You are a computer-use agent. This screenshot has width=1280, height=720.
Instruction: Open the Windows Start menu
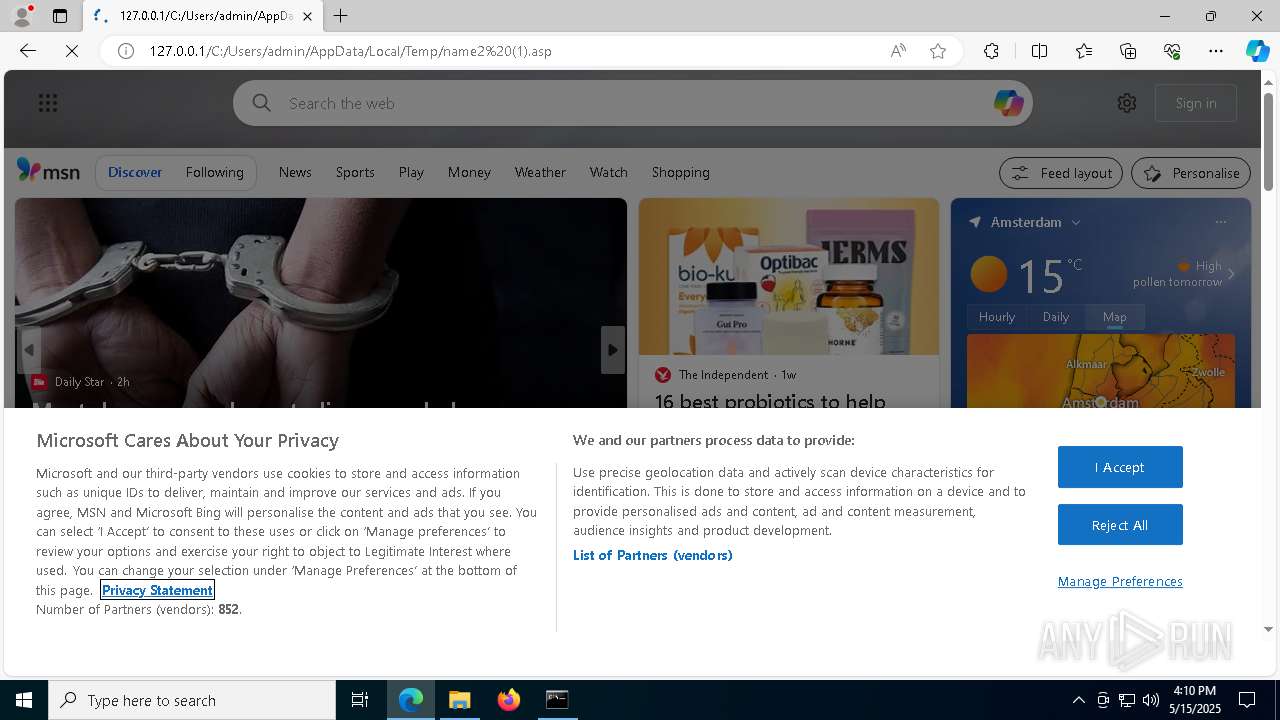[24, 700]
